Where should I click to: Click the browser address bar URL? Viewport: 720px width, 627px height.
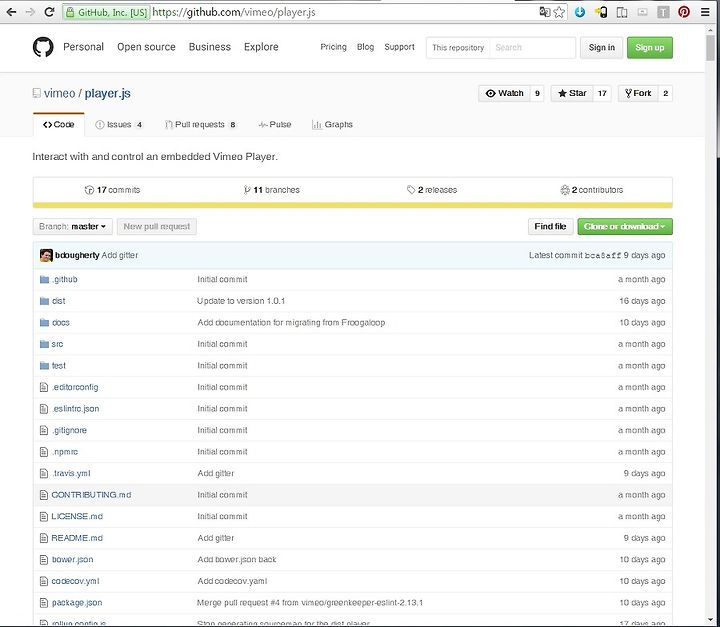click(x=234, y=12)
